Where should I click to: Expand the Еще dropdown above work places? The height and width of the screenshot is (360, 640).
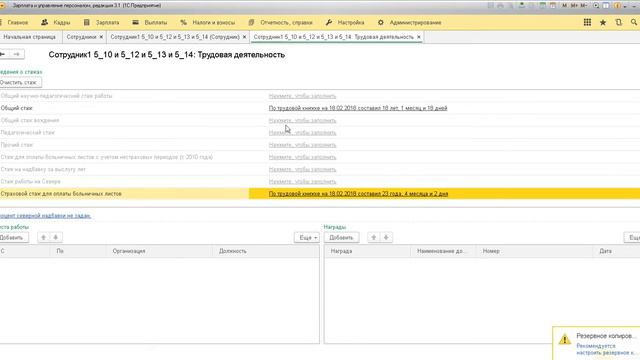pyautogui.click(x=307, y=237)
